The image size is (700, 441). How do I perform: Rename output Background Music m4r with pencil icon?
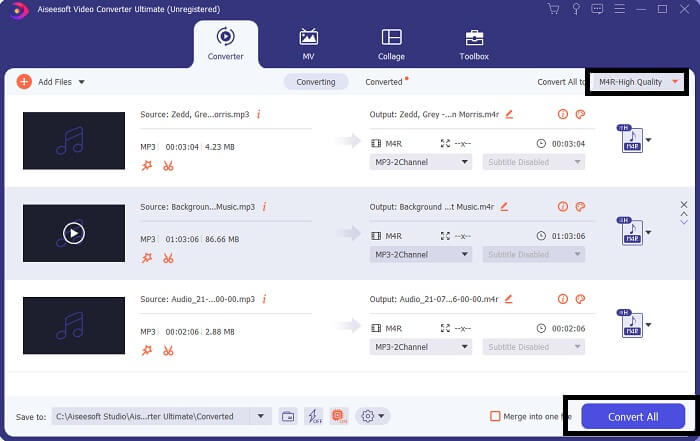[x=504, y=207]
